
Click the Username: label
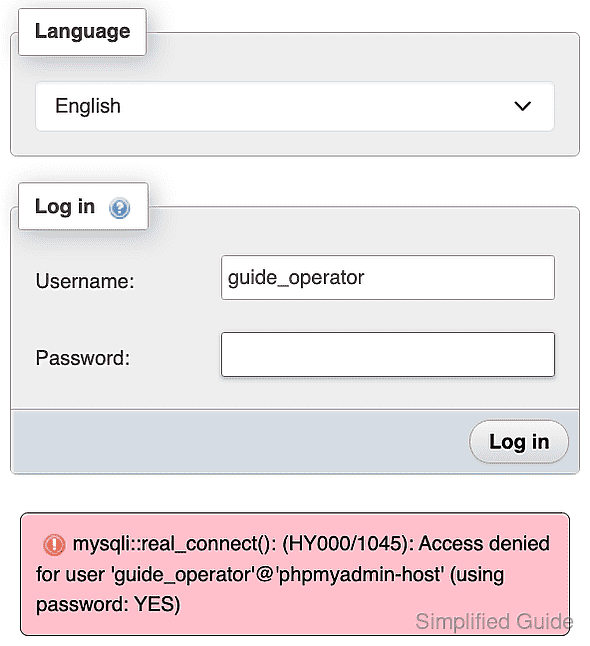coord(85,281)
